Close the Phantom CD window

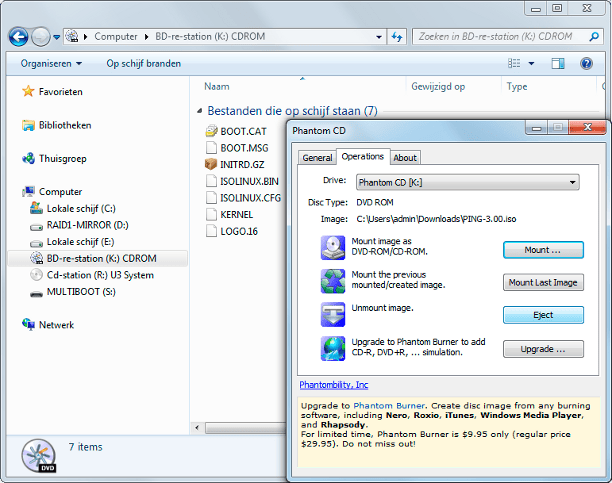[x=587, y=127]
